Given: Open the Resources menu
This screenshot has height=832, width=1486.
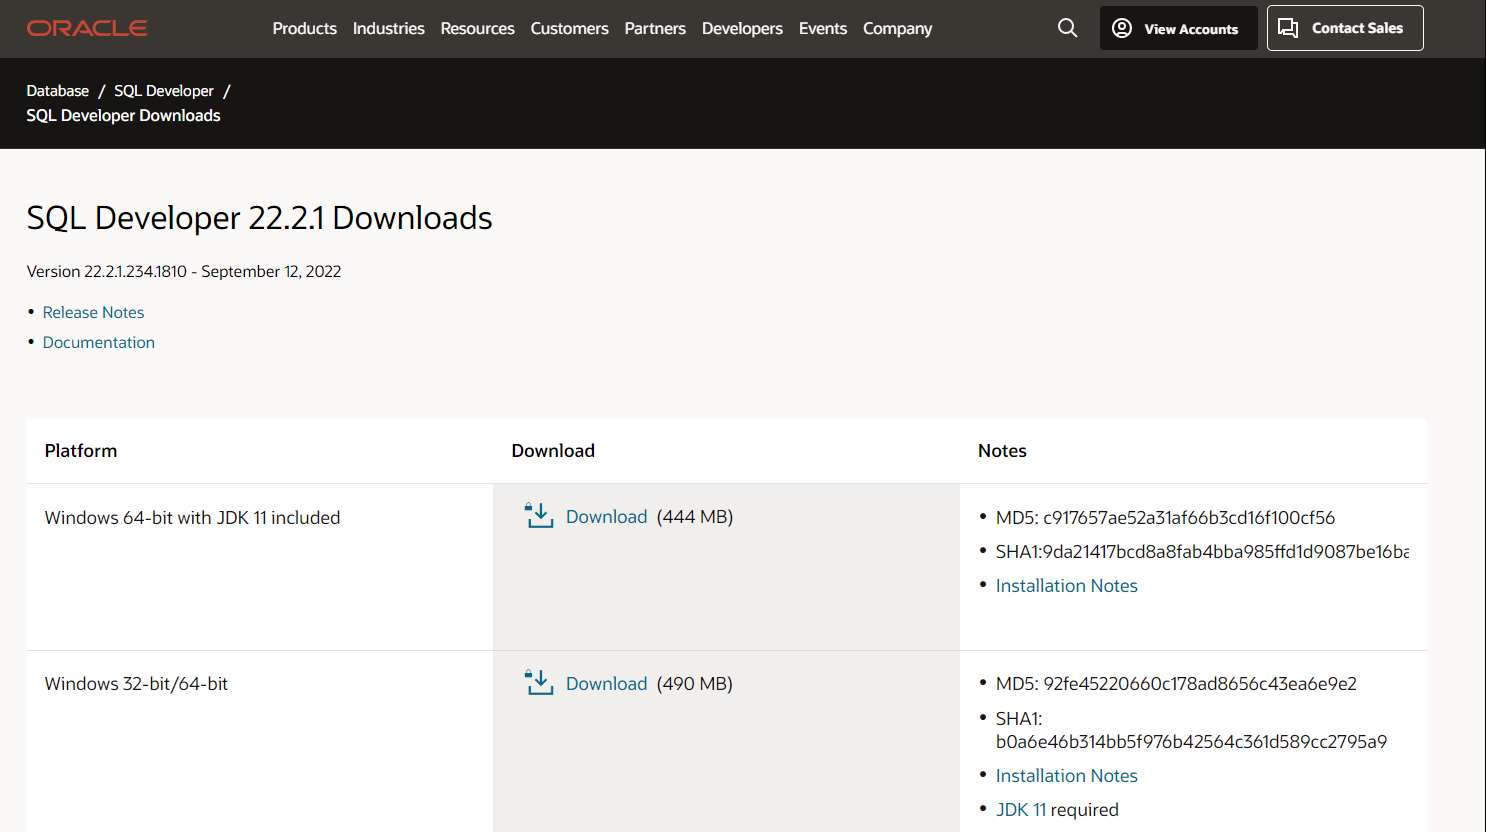Looking at the screenshot, I should coord(477,28).
